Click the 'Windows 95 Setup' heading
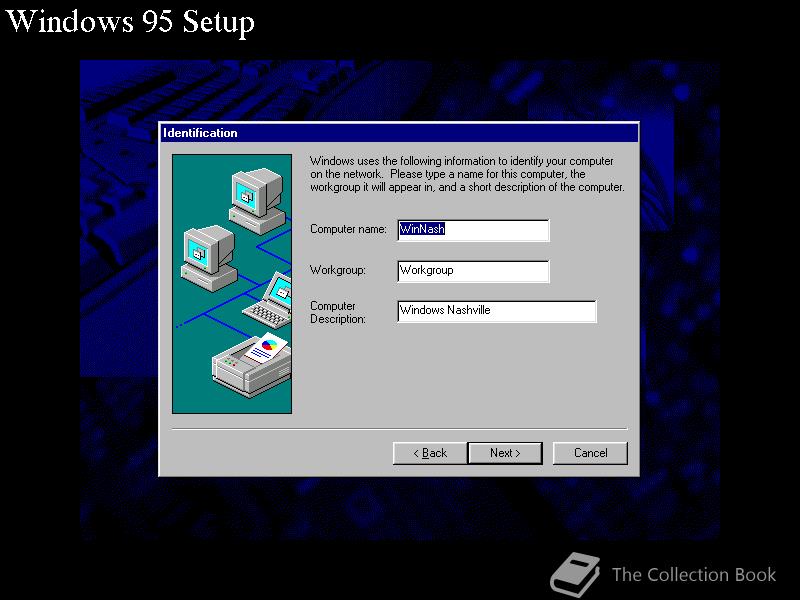This screenshot has height=600, width=800. point(130,22)
